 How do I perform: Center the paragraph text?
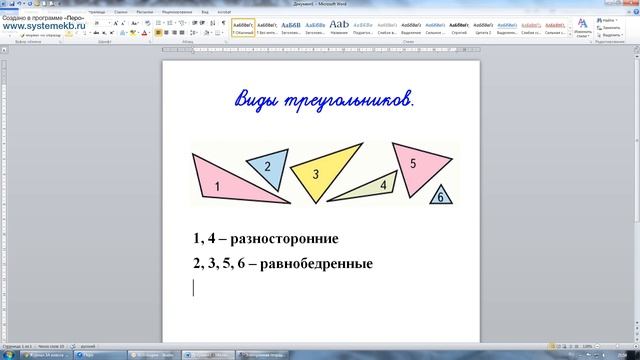166,33
